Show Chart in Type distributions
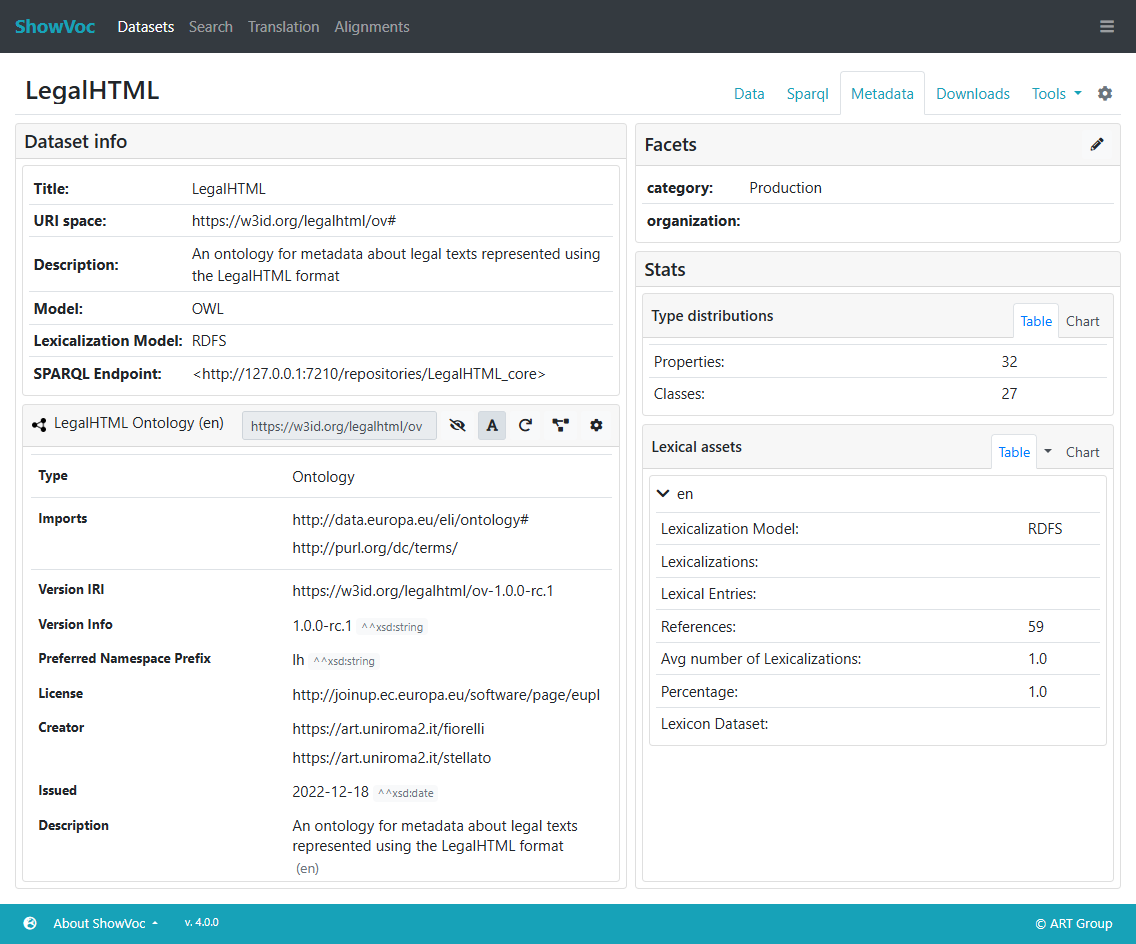1136x944 pixels. [x=1082, y=321]
